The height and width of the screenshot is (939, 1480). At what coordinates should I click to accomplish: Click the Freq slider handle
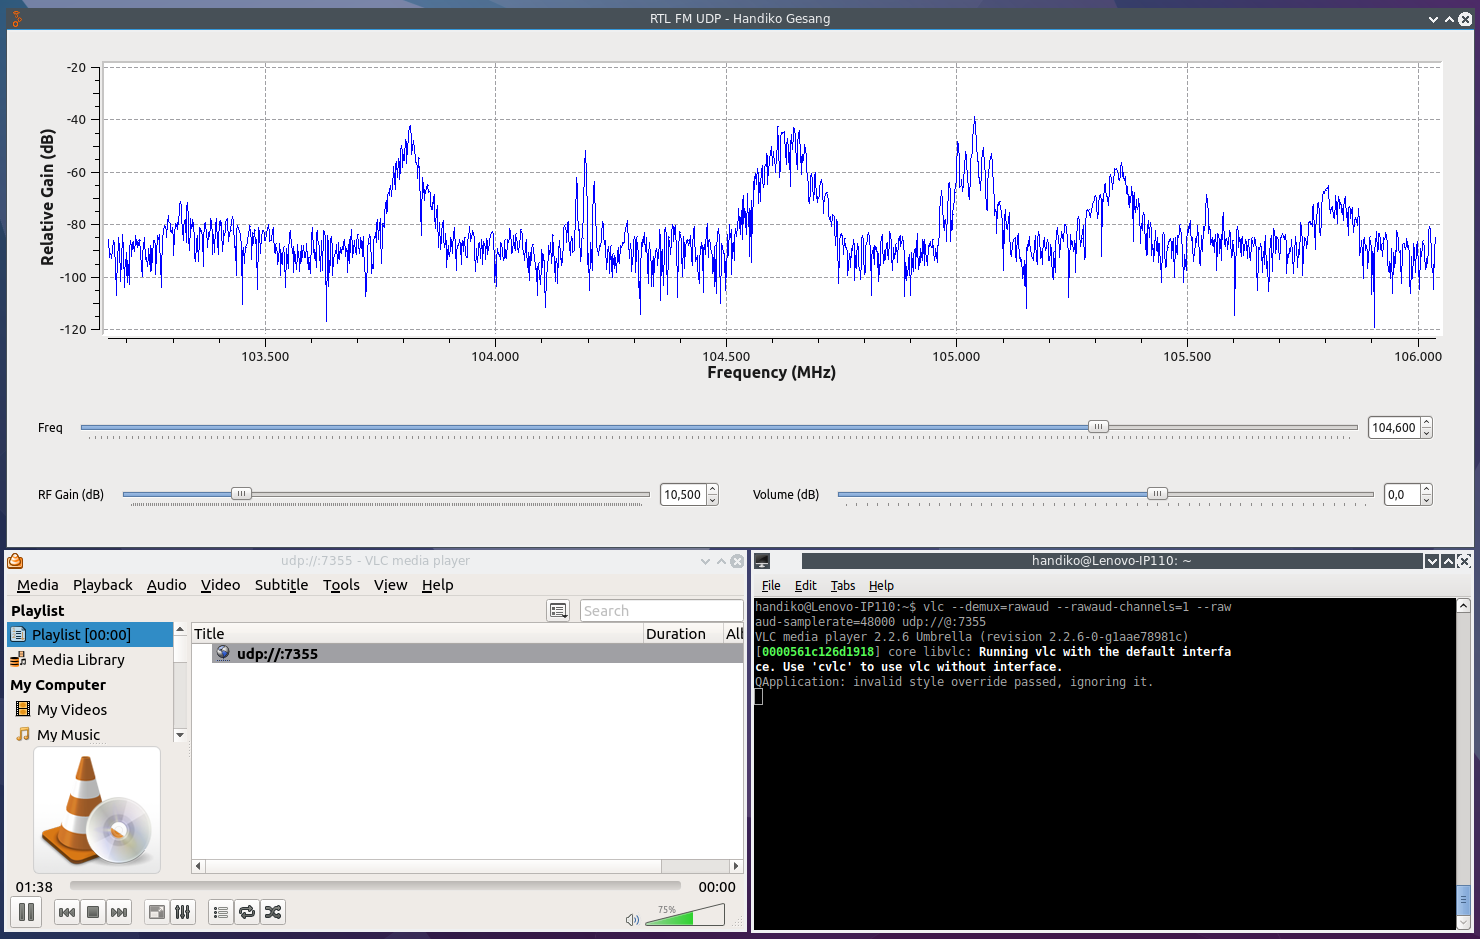[x=1098, y=427]
